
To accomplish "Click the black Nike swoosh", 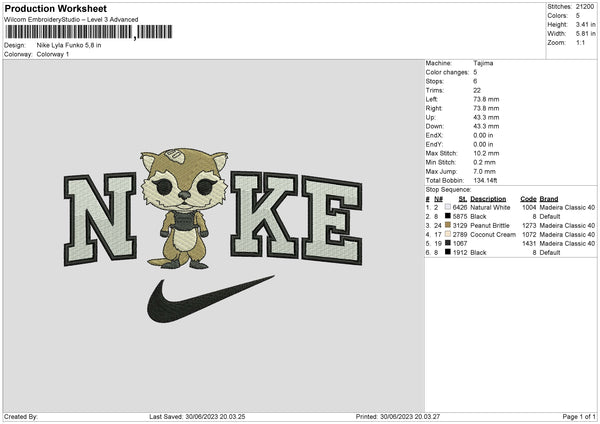I will coord(210,299).
